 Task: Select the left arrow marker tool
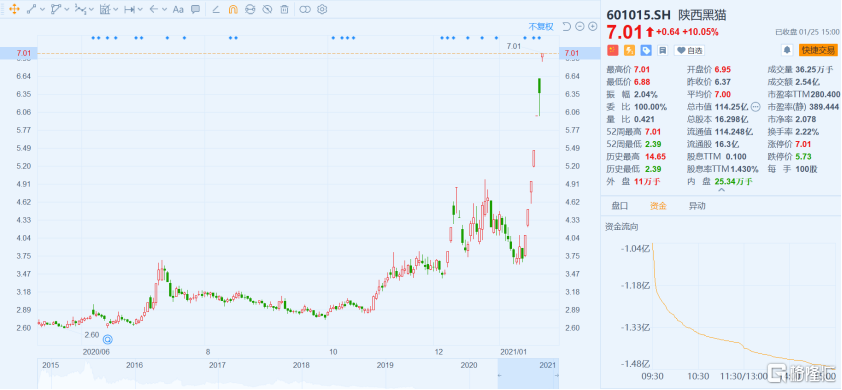154,9
